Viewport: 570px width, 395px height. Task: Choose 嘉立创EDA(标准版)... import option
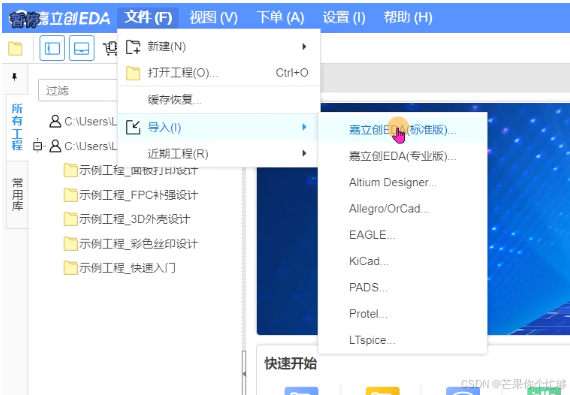pos(402,130)
